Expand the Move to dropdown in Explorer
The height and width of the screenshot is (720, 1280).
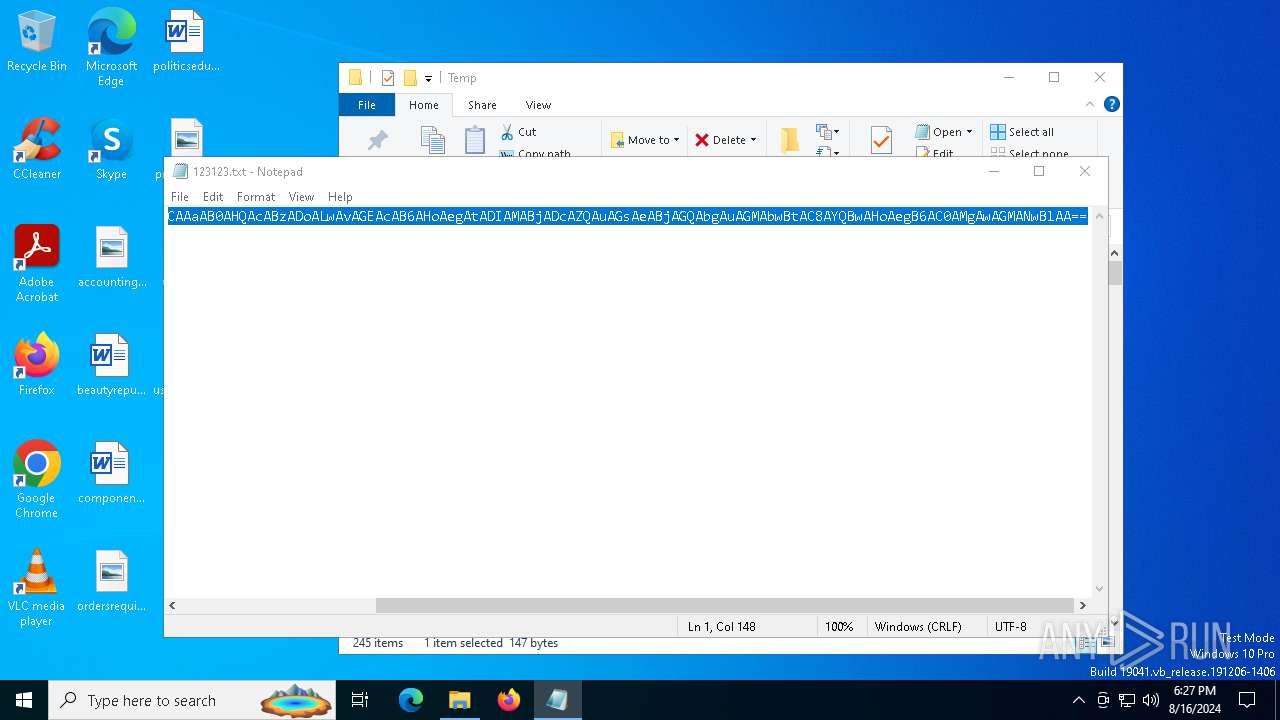coord(677,140)
